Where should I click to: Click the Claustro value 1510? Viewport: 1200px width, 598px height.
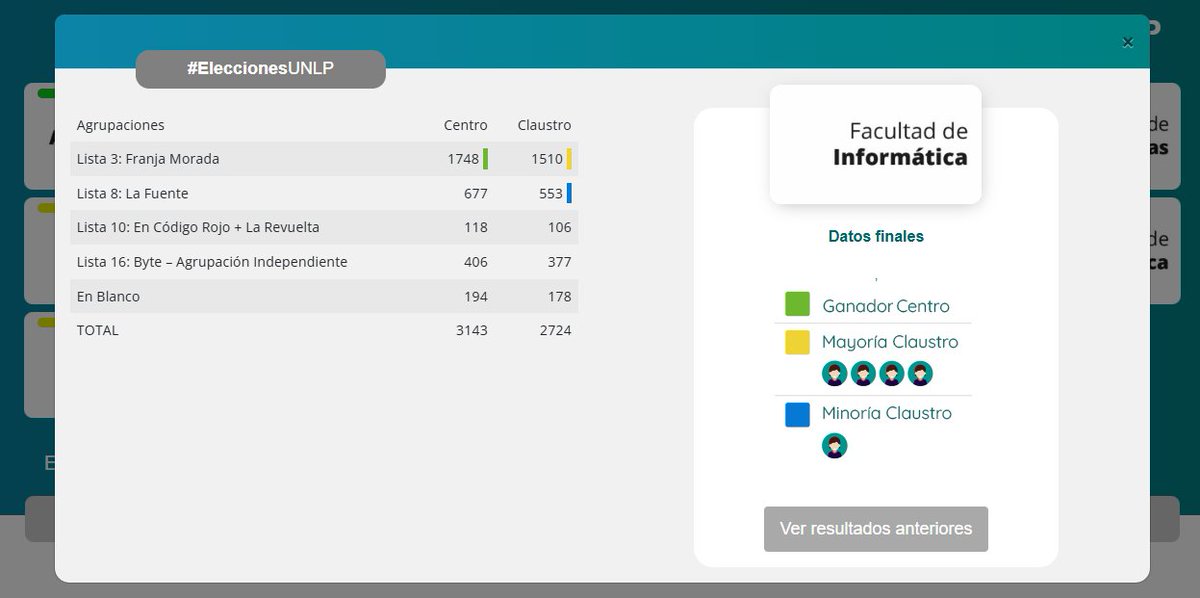pyautogui.click(x=548, y=159)
